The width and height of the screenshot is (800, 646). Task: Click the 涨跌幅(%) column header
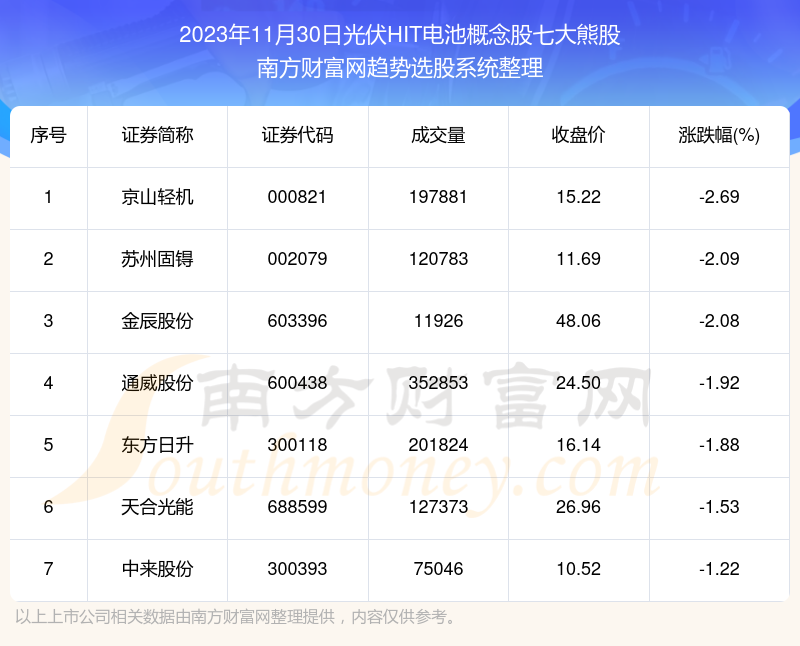pos(719,136)
